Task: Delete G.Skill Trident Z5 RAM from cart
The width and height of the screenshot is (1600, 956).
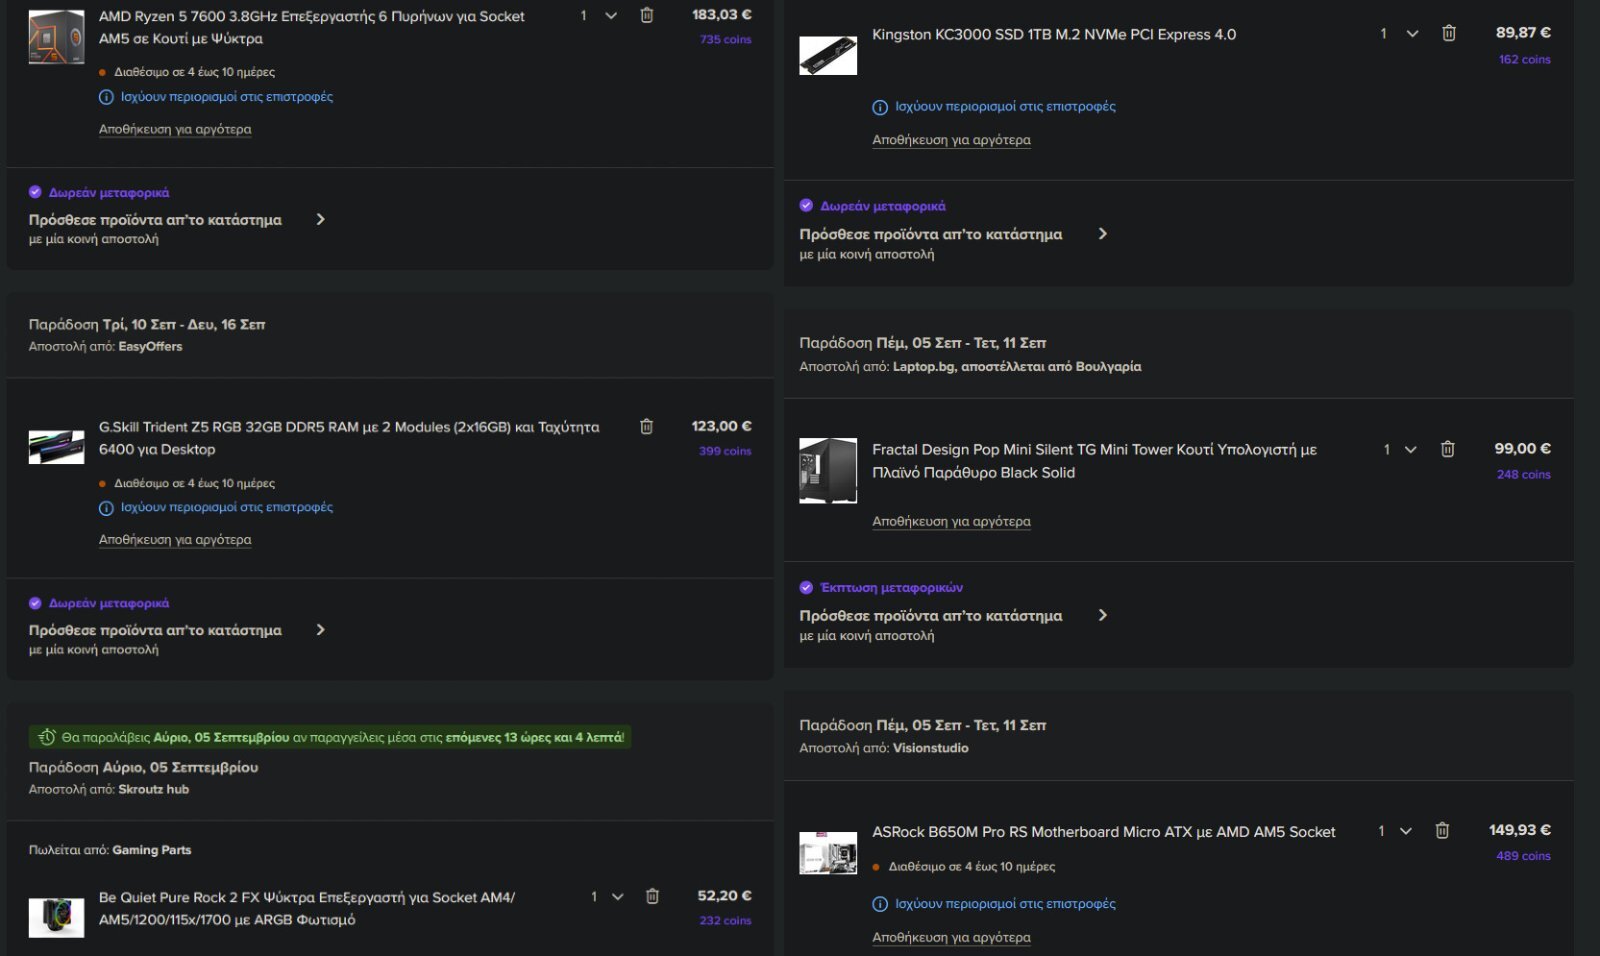Action: click(x=647, y=426)
